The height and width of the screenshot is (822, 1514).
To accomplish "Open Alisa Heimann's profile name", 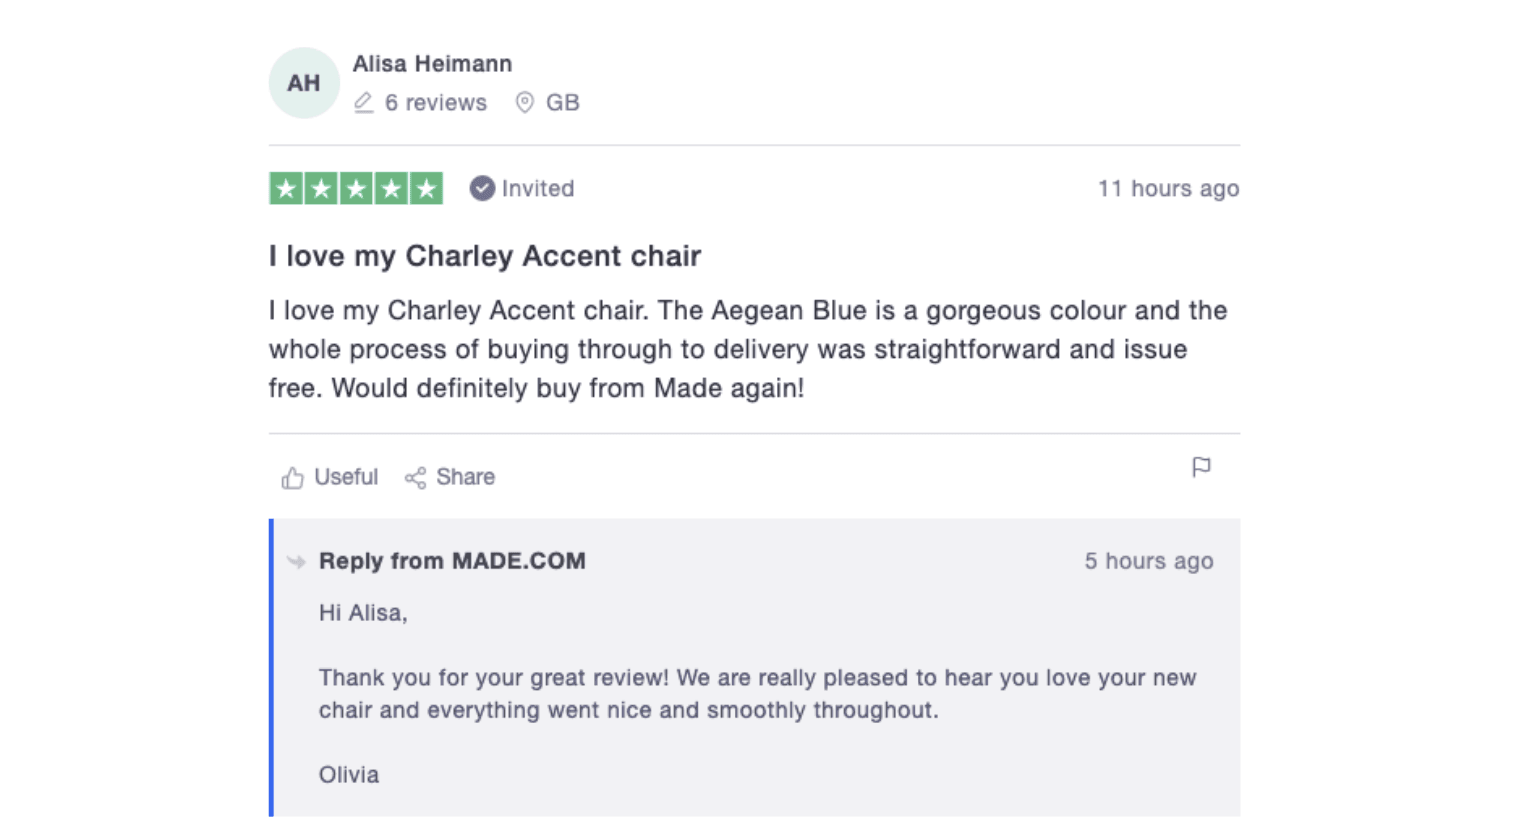I will pyautogui.click(x=432, y=64).
